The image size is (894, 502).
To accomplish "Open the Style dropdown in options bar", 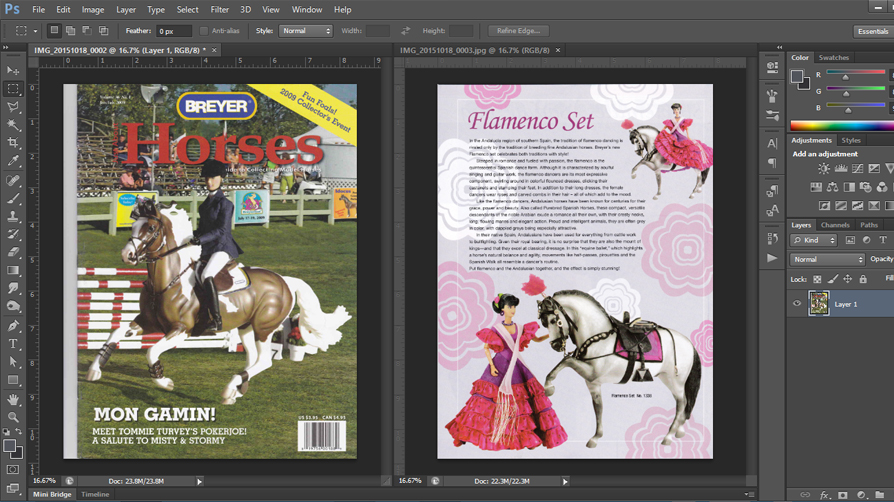I will point(306,31).
